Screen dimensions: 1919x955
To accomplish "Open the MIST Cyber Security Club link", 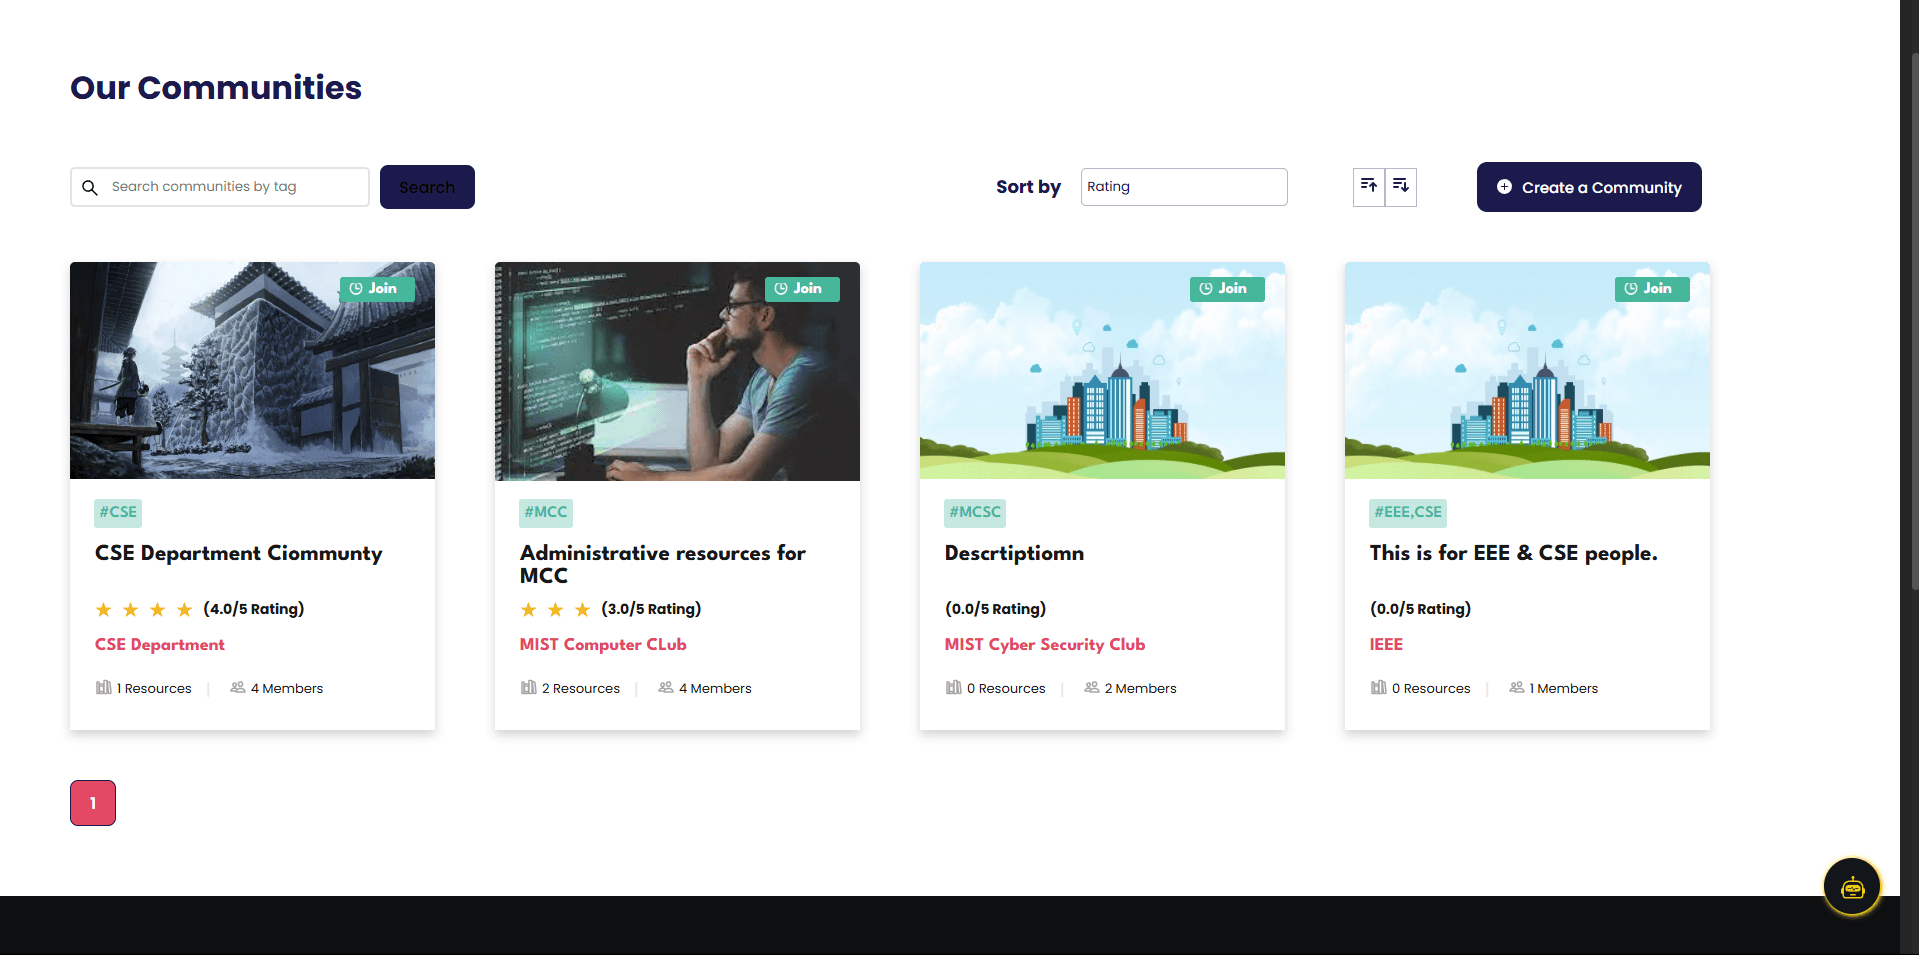I will [x=1044, y=645].
